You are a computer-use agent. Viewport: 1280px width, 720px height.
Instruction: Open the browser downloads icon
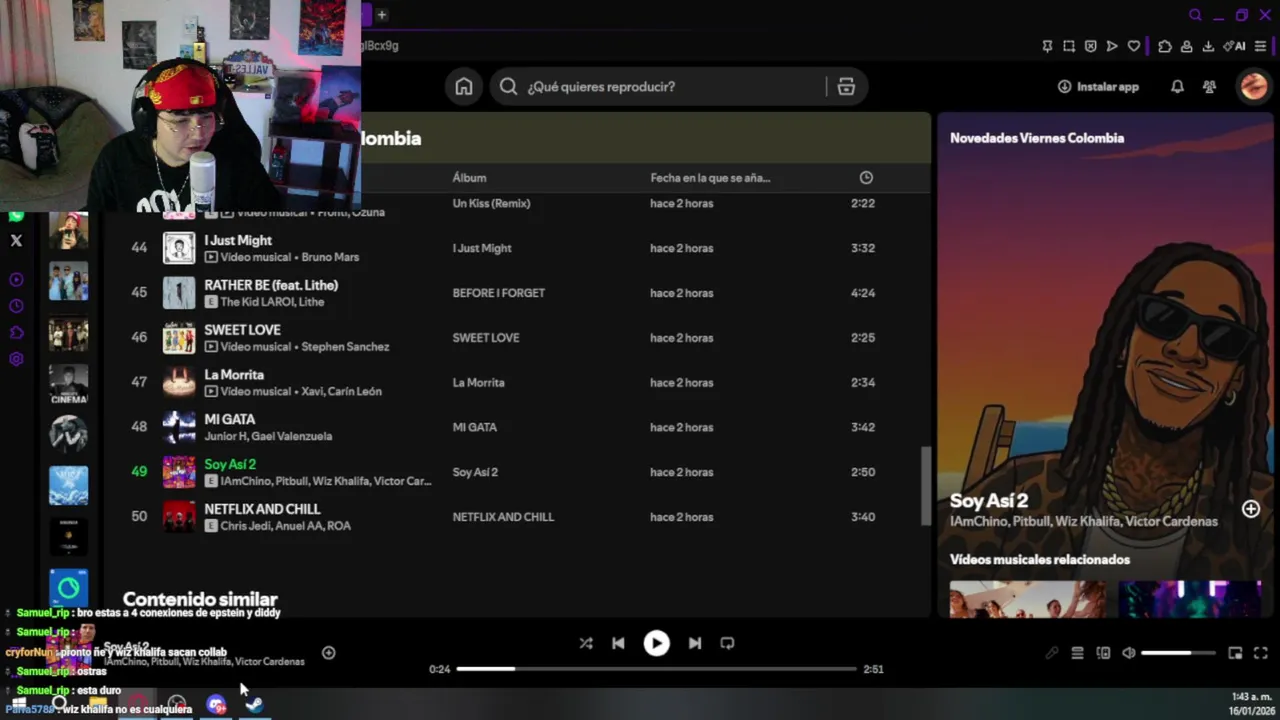1208,46
